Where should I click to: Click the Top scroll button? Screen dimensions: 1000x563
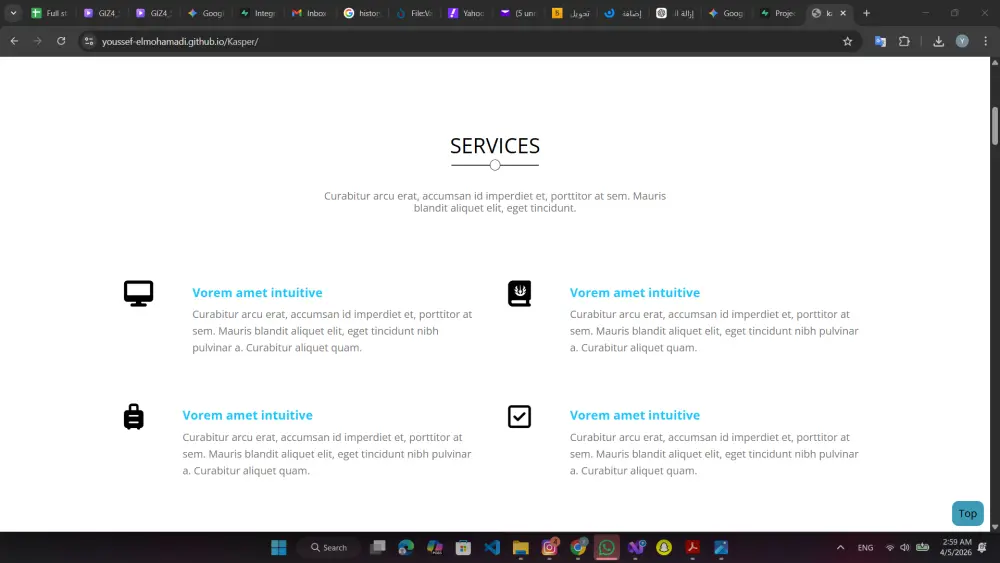(967, 513)
